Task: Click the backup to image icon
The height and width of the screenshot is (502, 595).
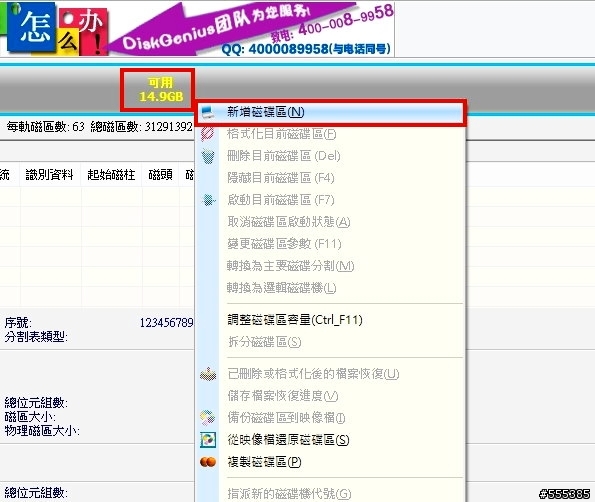Action: point(208,418)
